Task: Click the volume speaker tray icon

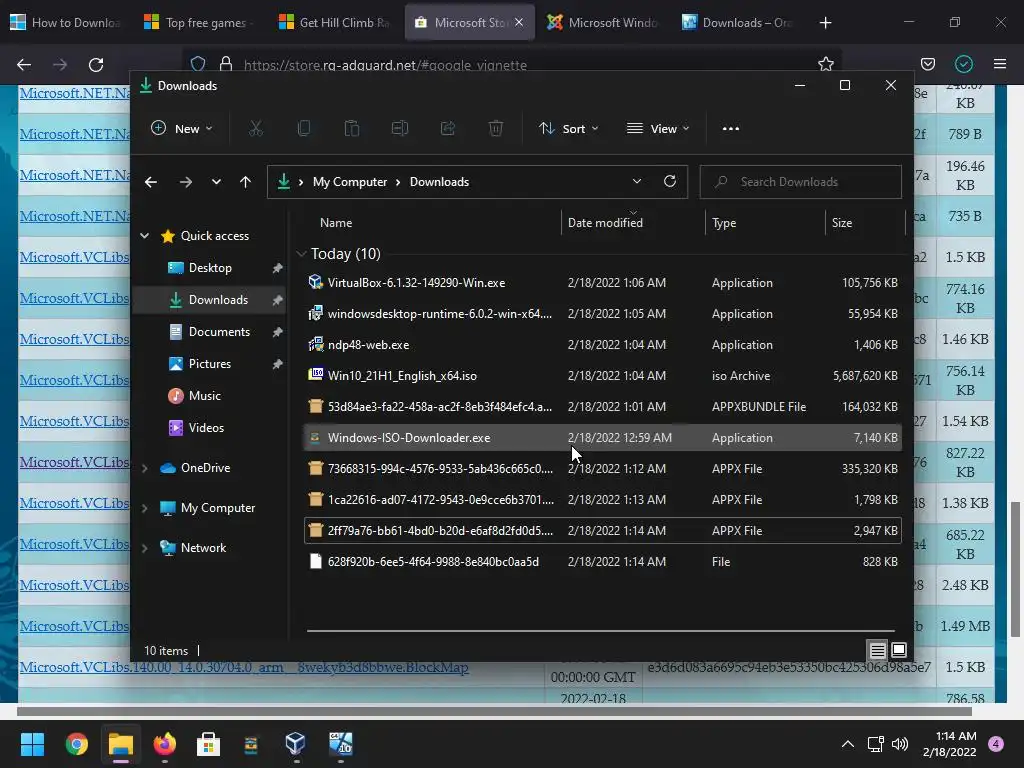Action: 900,744
